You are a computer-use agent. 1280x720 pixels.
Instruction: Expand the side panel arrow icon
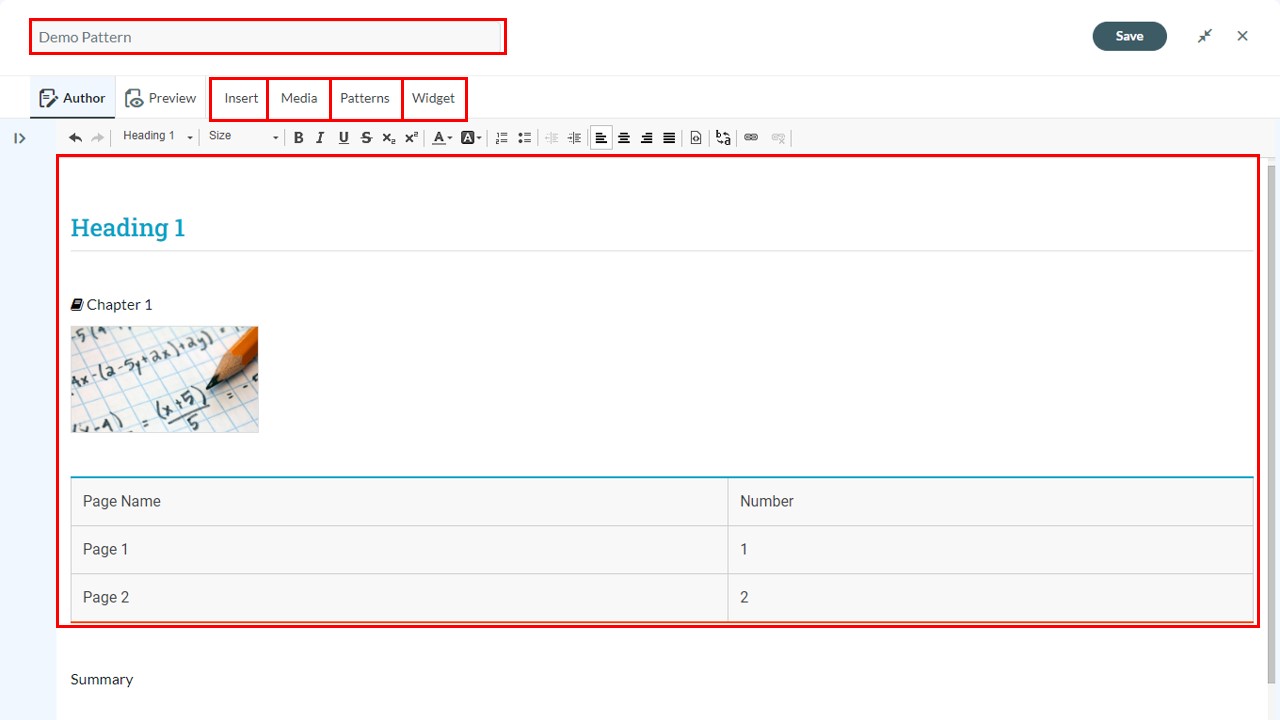coord(19,139)
